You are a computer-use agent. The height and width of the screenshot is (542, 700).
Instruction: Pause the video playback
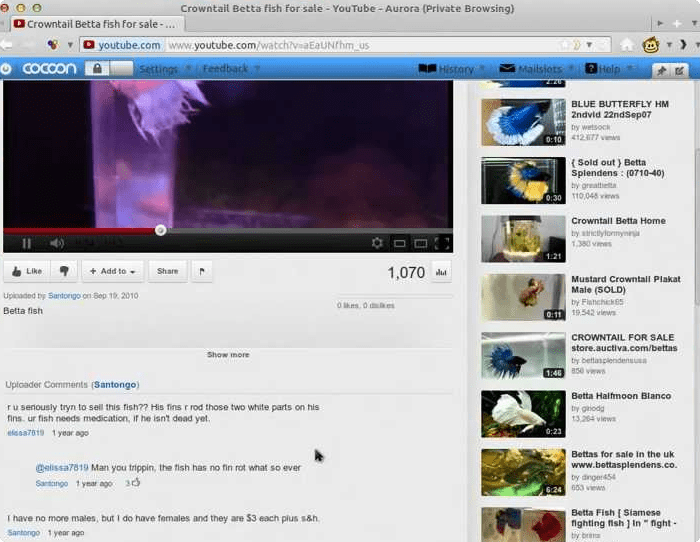click(x=27, y=243)
